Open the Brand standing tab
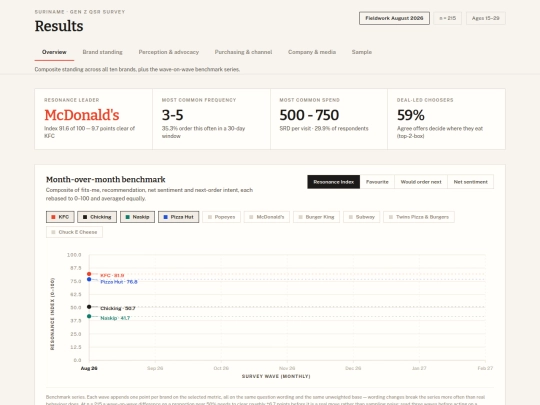 click(103, 52)
